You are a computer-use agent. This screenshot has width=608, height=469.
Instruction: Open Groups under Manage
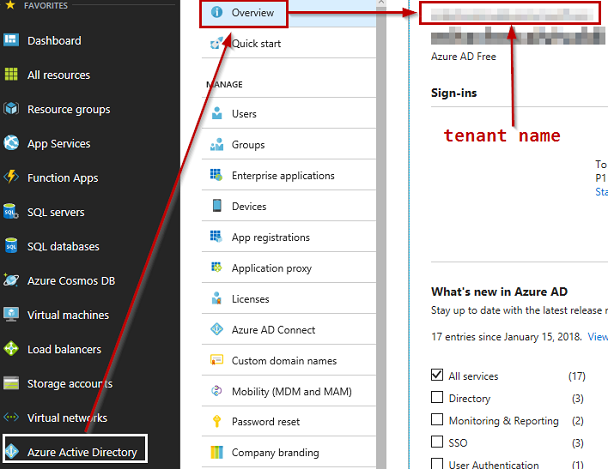click(x=289, y=144)
